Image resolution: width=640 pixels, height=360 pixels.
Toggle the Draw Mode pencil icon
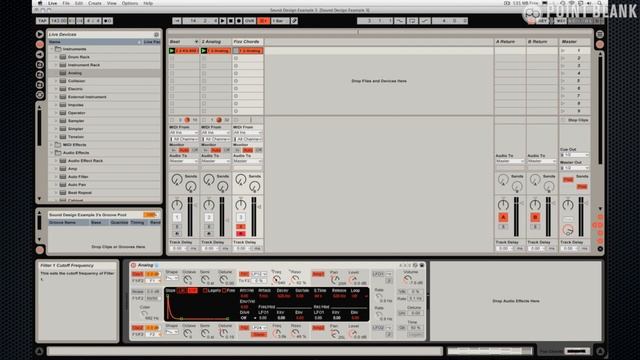294,21
